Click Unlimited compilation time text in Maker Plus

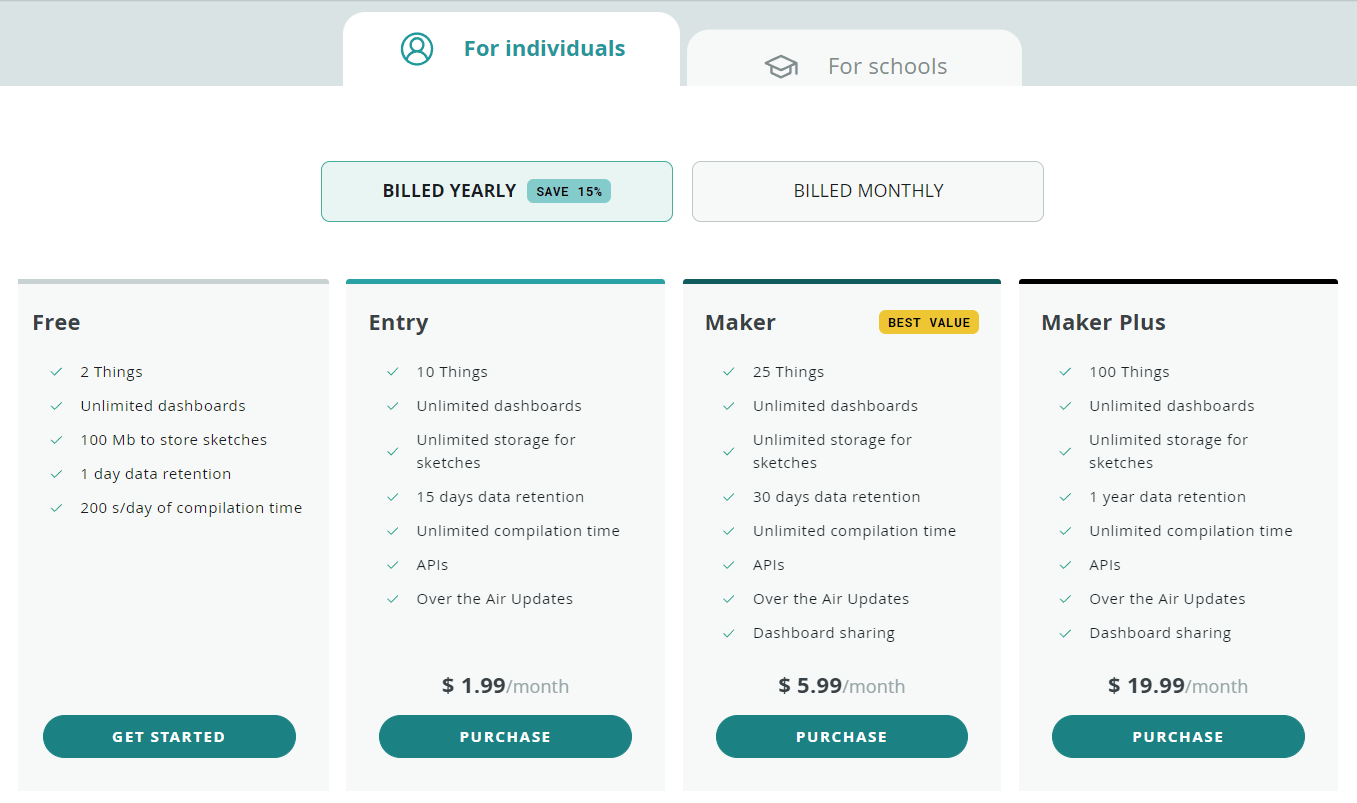pos(1191,531)
